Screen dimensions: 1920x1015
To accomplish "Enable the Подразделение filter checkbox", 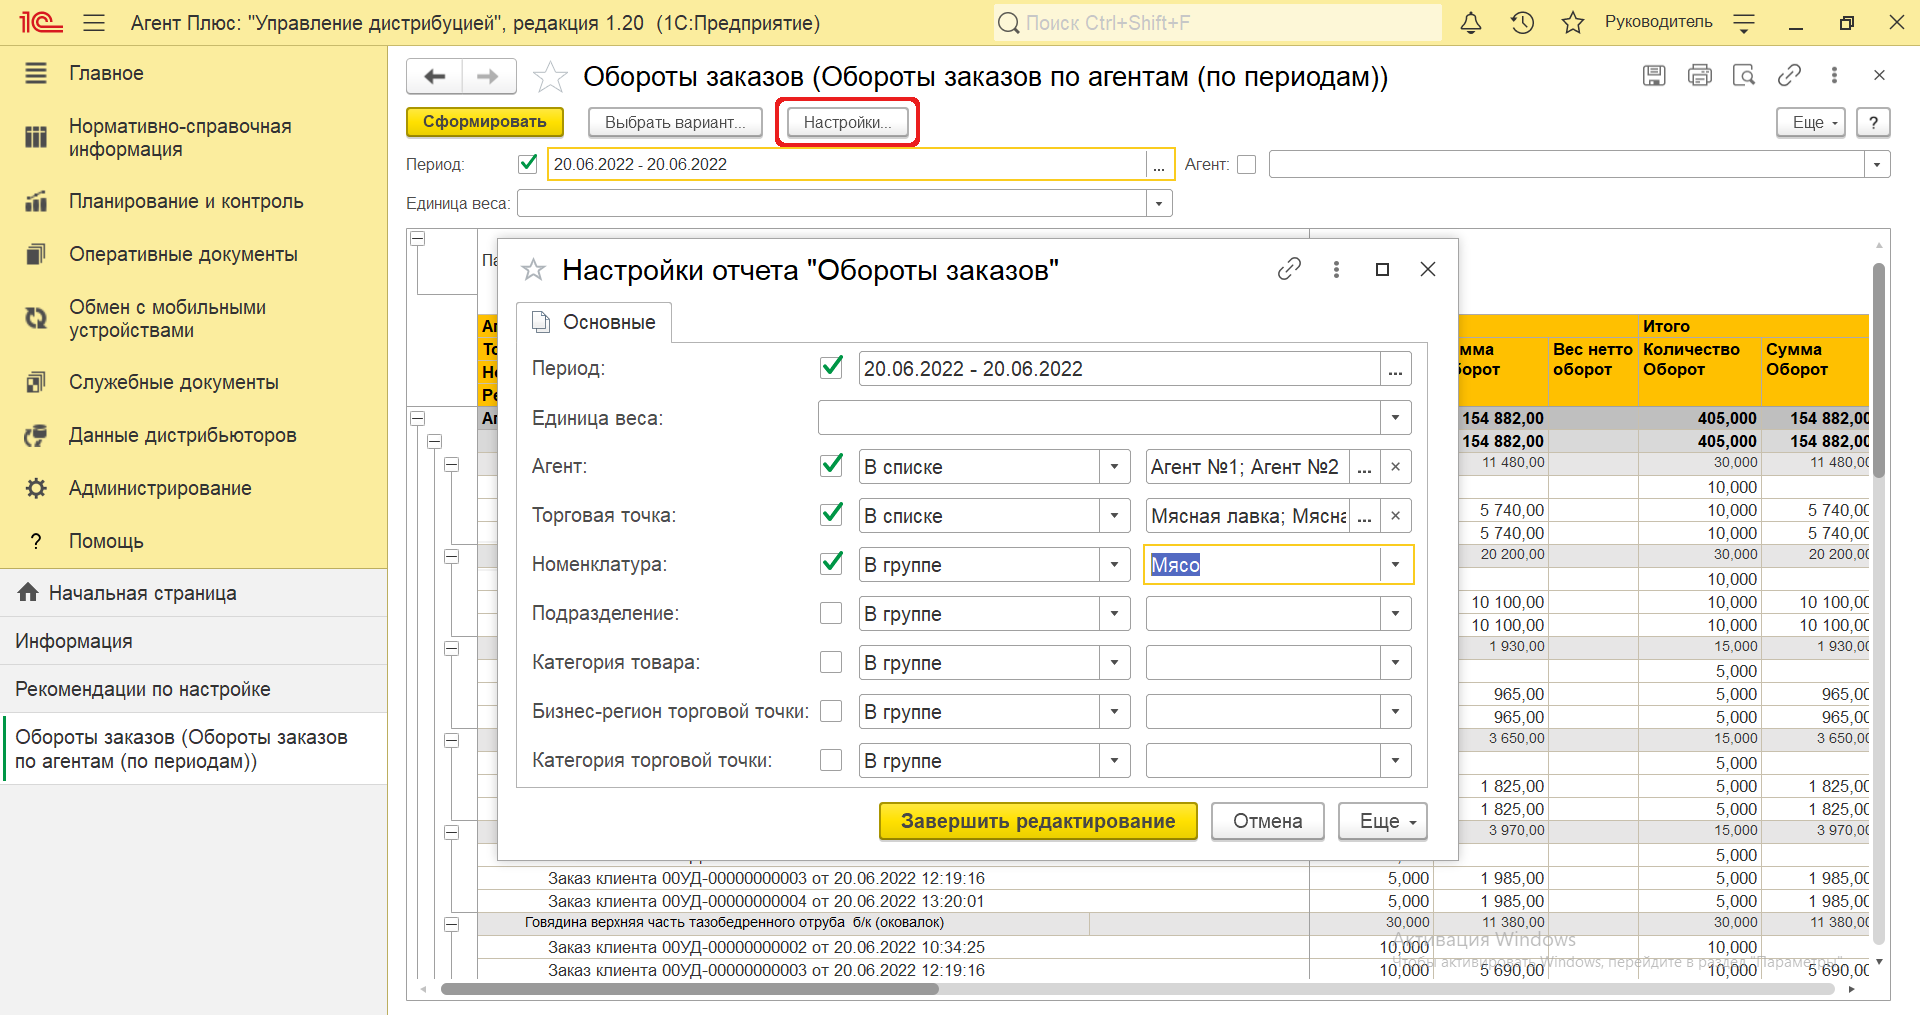I will [x=831, y=613].
